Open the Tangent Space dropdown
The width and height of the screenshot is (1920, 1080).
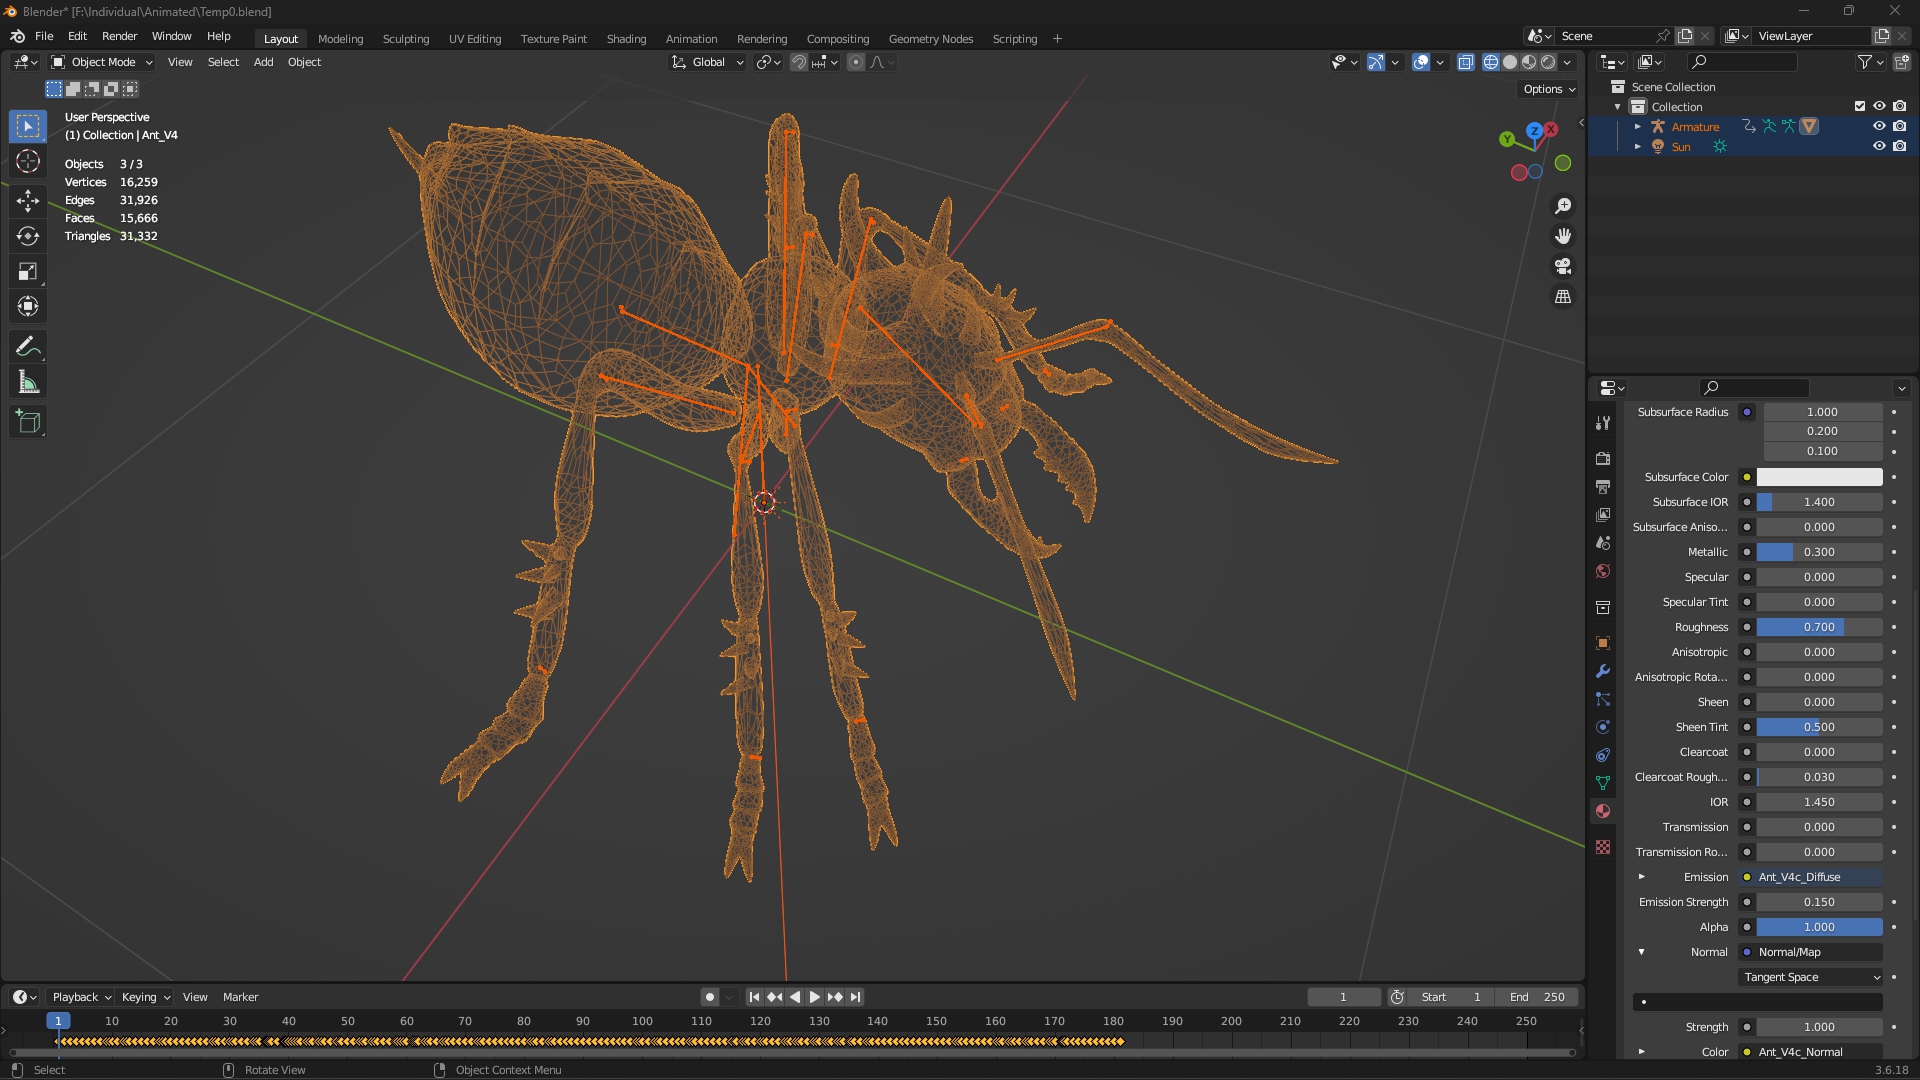[1811, 977]
